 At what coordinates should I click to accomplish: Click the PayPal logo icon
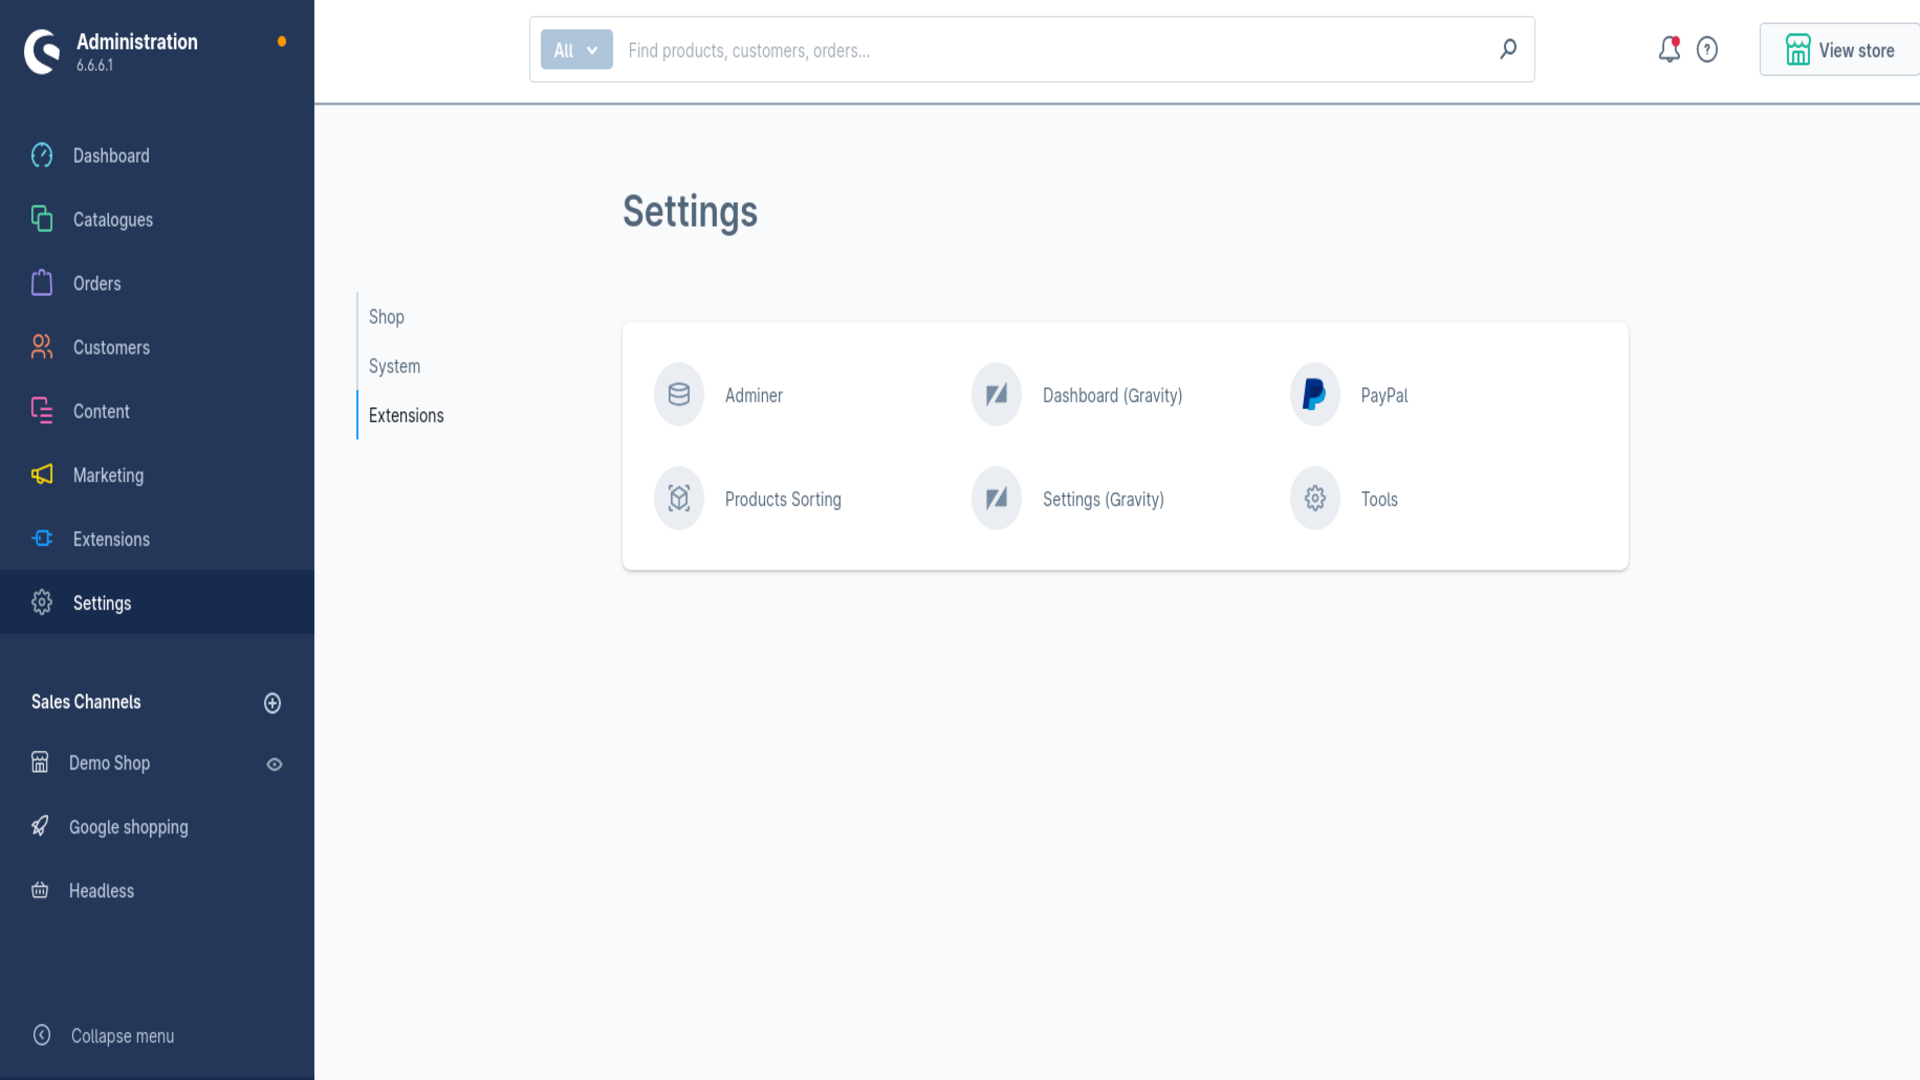[1315, 394]
